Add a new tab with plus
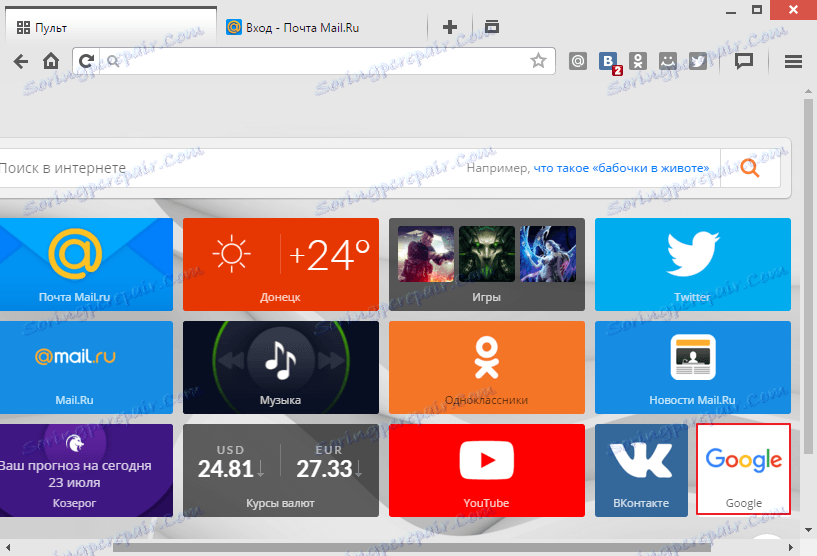Screen dimensions: 817x556 [x=450, y=27]
